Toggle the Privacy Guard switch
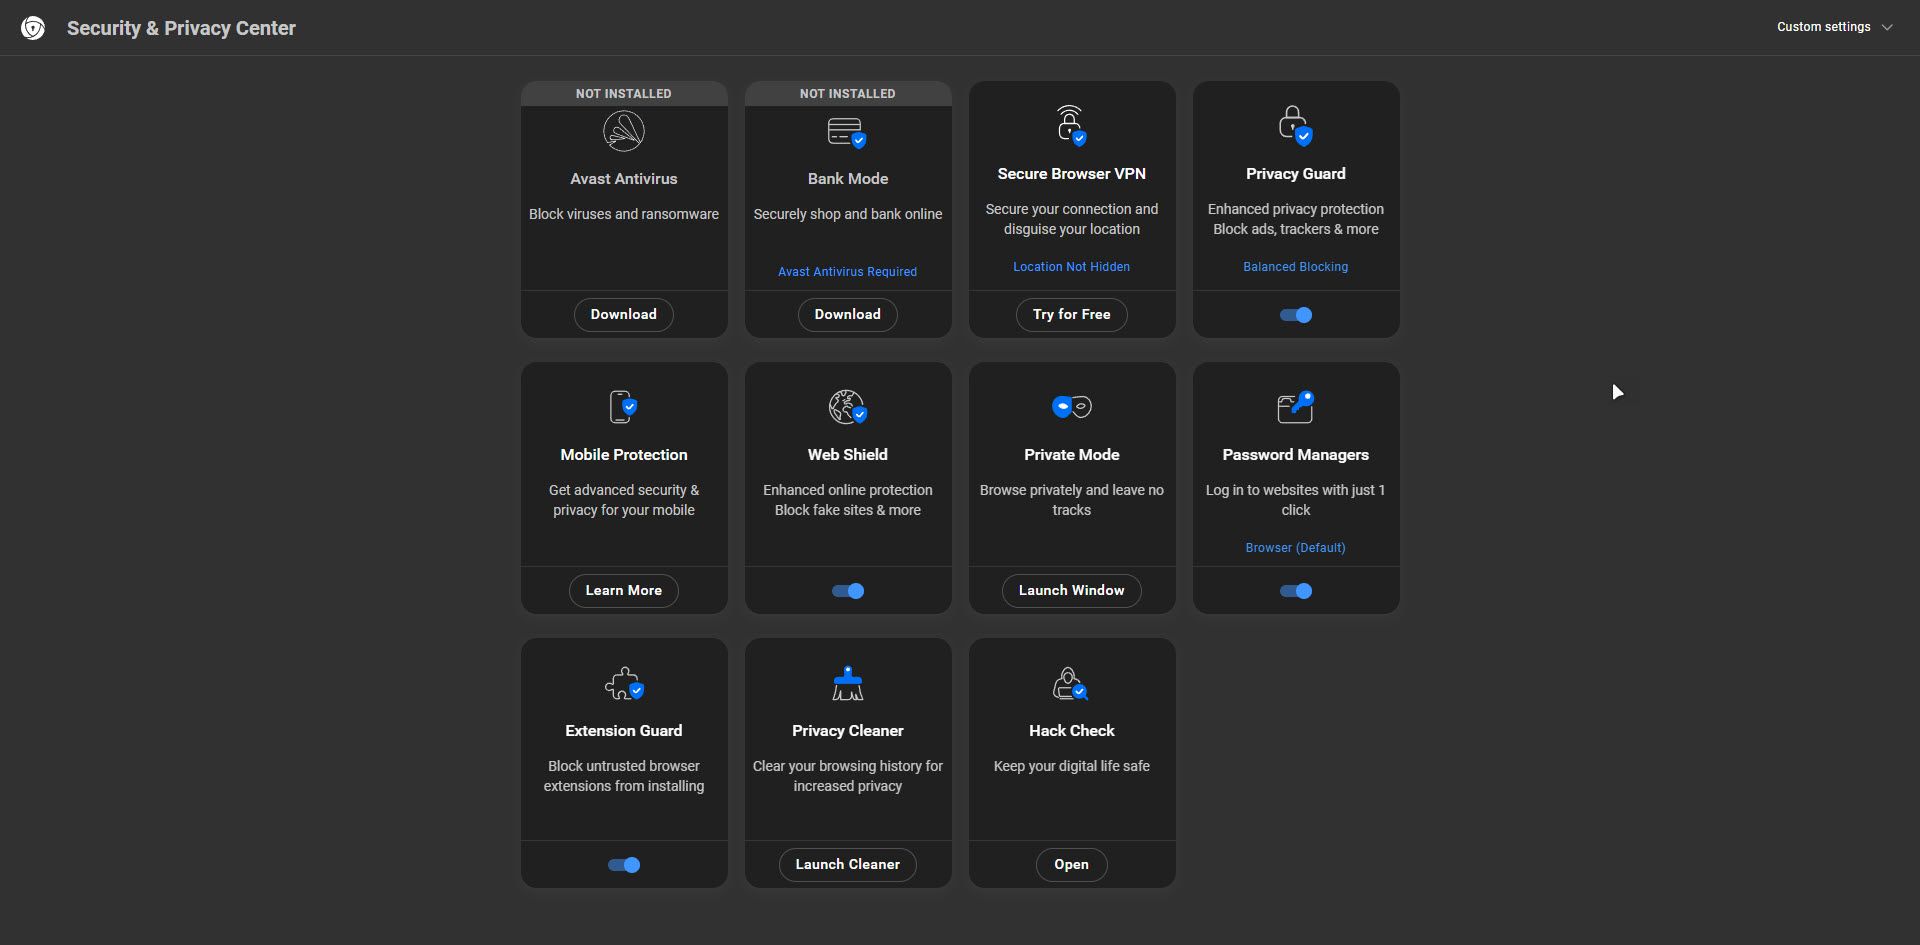 (x=1296, y=315)
